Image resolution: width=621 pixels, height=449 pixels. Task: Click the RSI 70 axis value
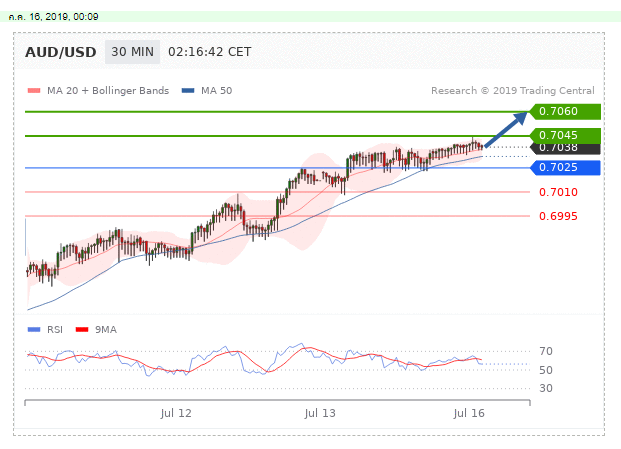click(x=546, y=351)
